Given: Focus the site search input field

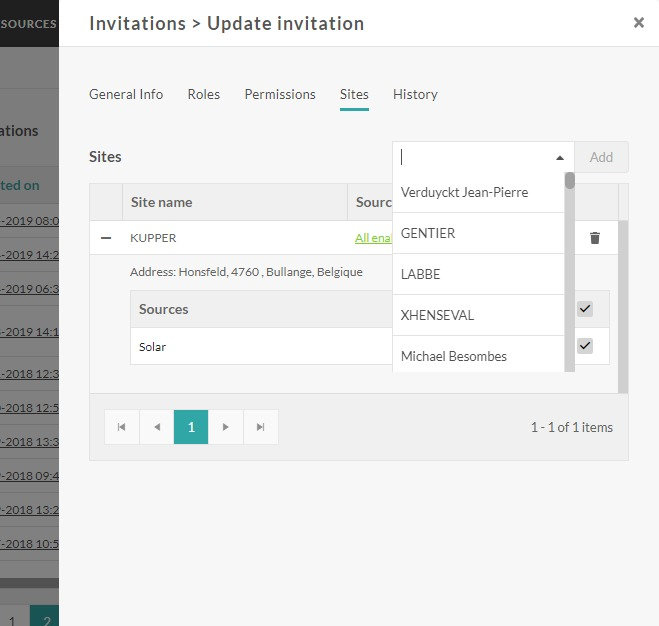Looking at the screenshot, I should (473, 157).
